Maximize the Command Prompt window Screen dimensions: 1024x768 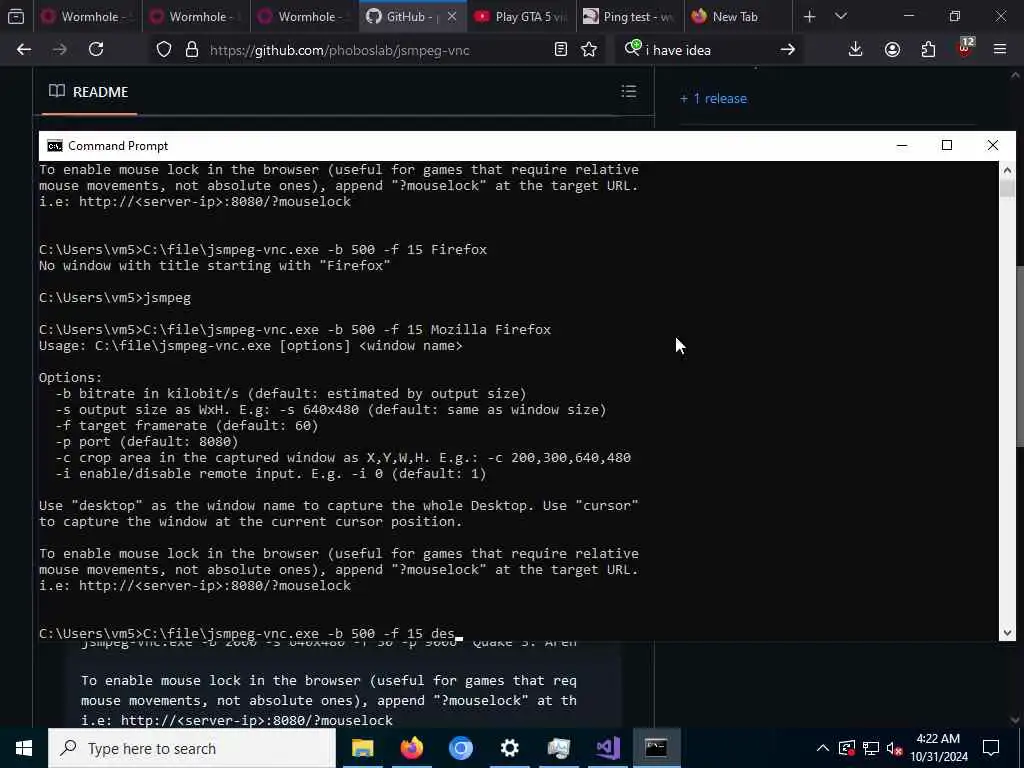[947, 145]
